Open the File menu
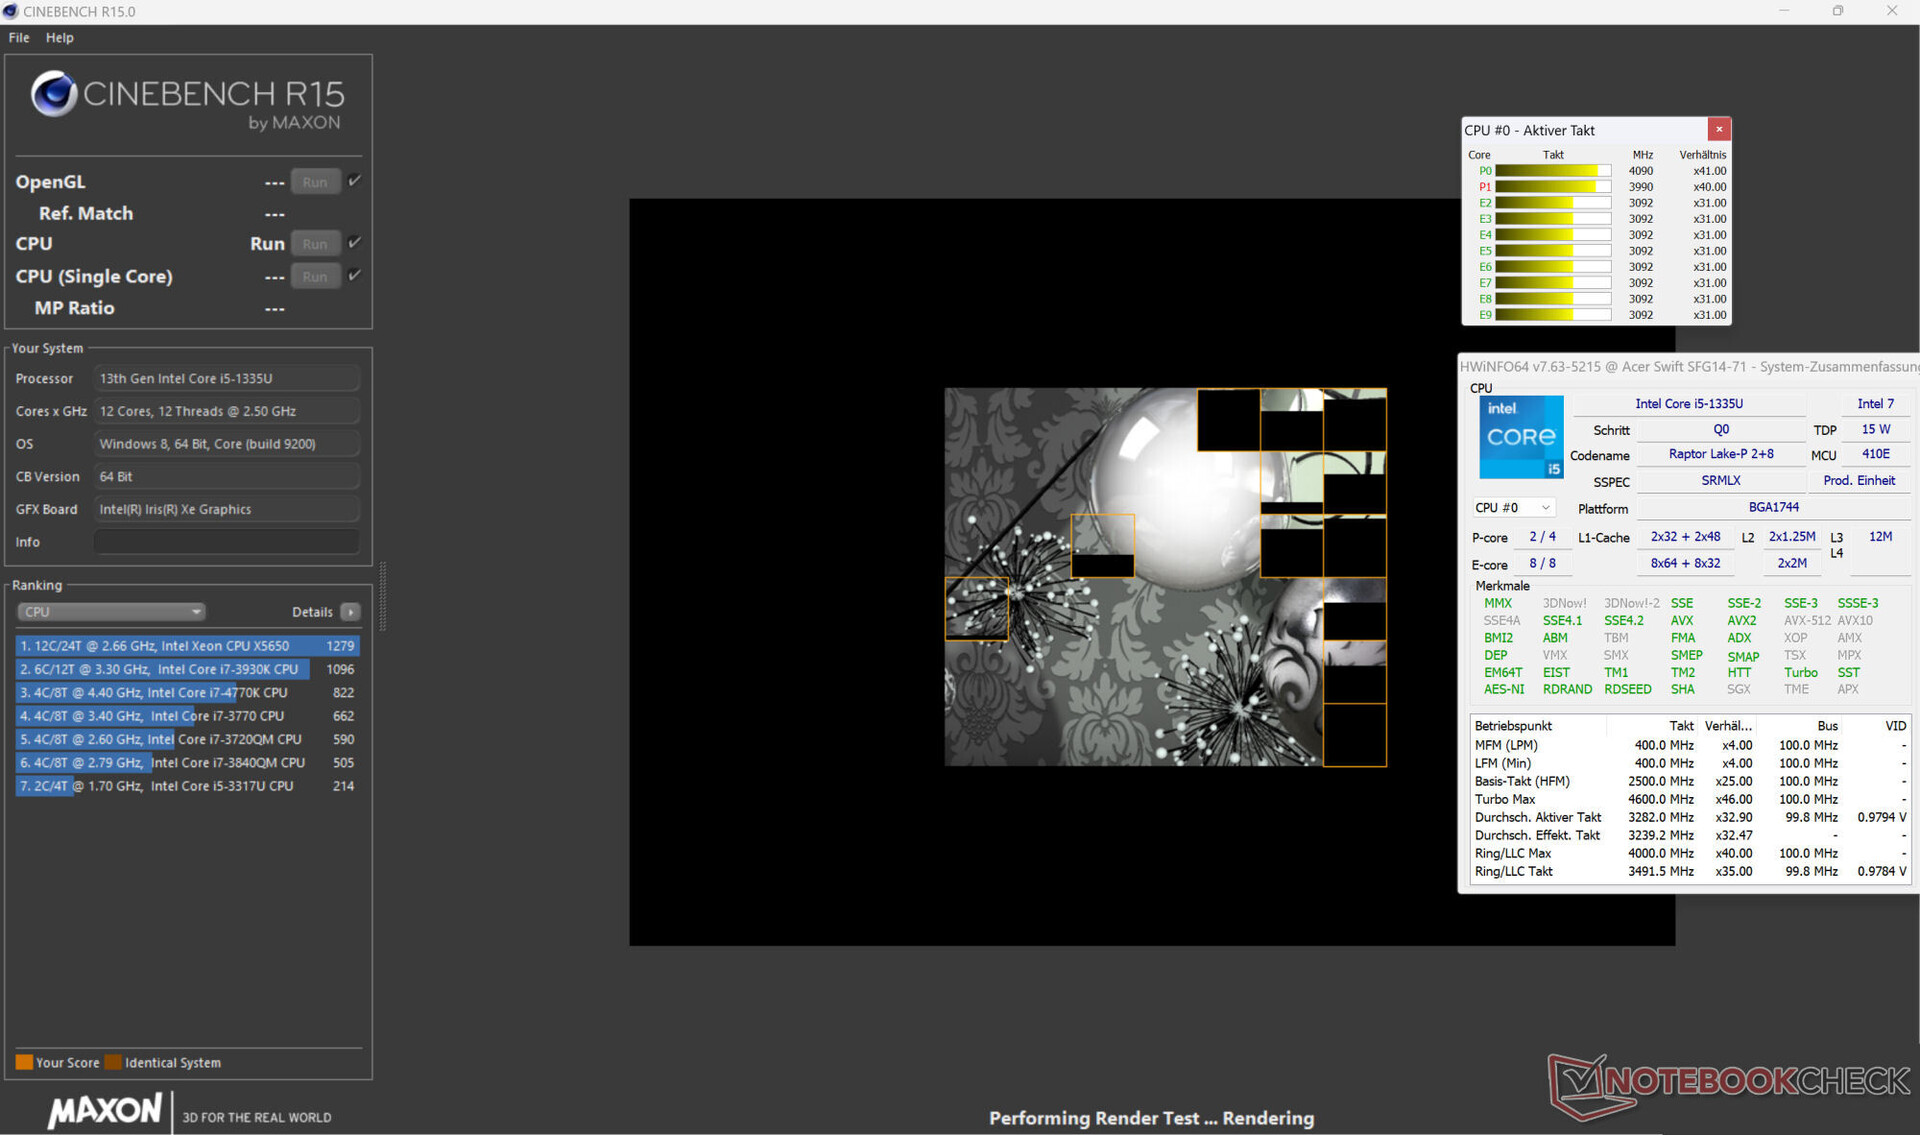The image size is (1920, 1135). pos(19,38)
